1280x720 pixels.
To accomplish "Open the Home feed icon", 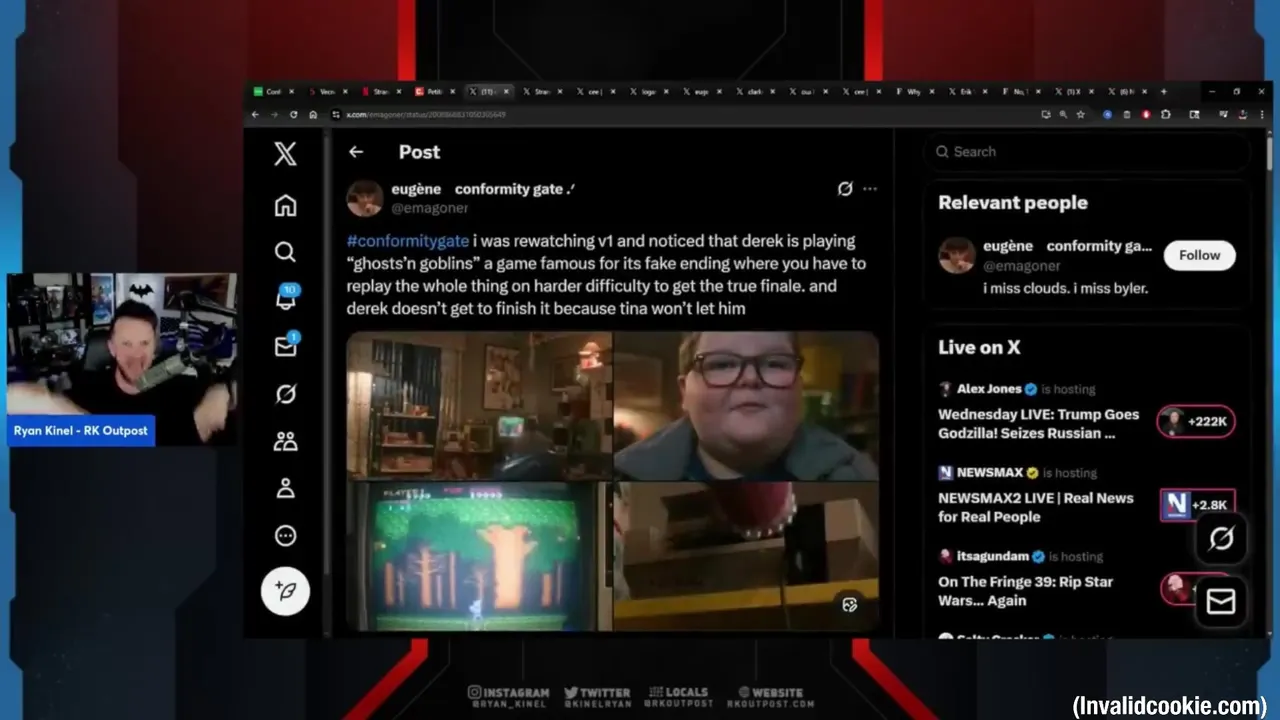I will click(285, 205).
